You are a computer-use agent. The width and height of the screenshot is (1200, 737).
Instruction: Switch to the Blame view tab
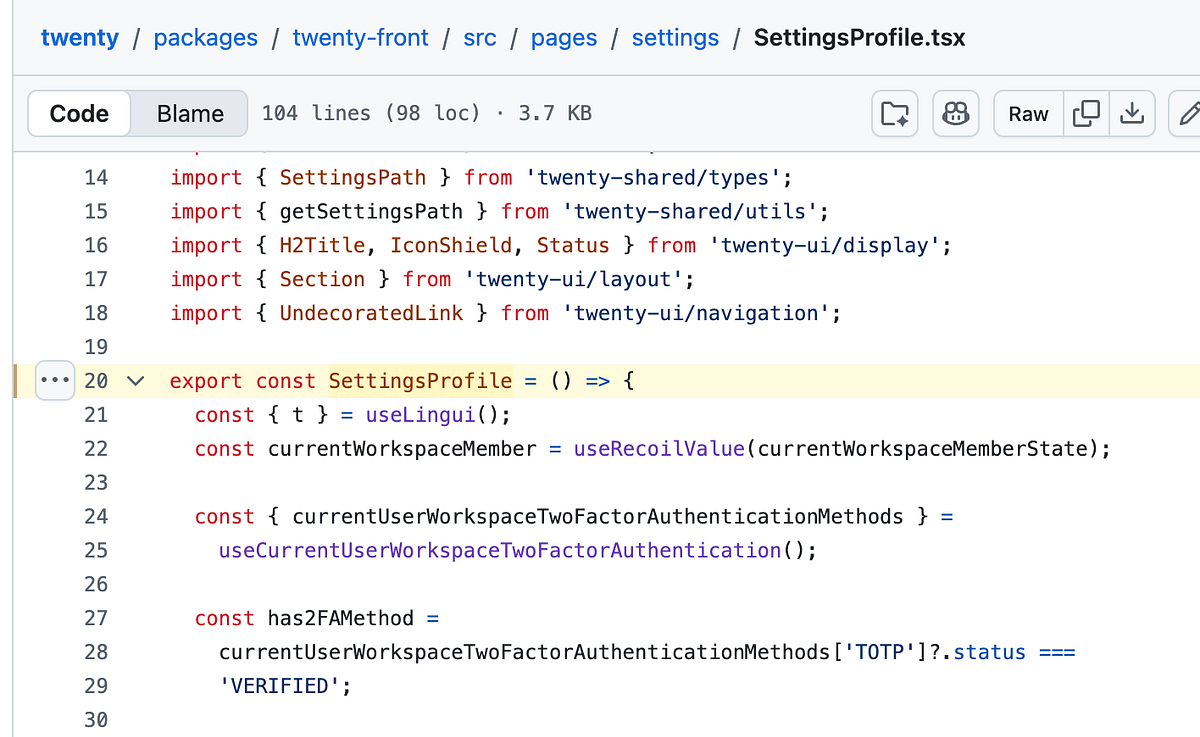(x=190, y=113)
